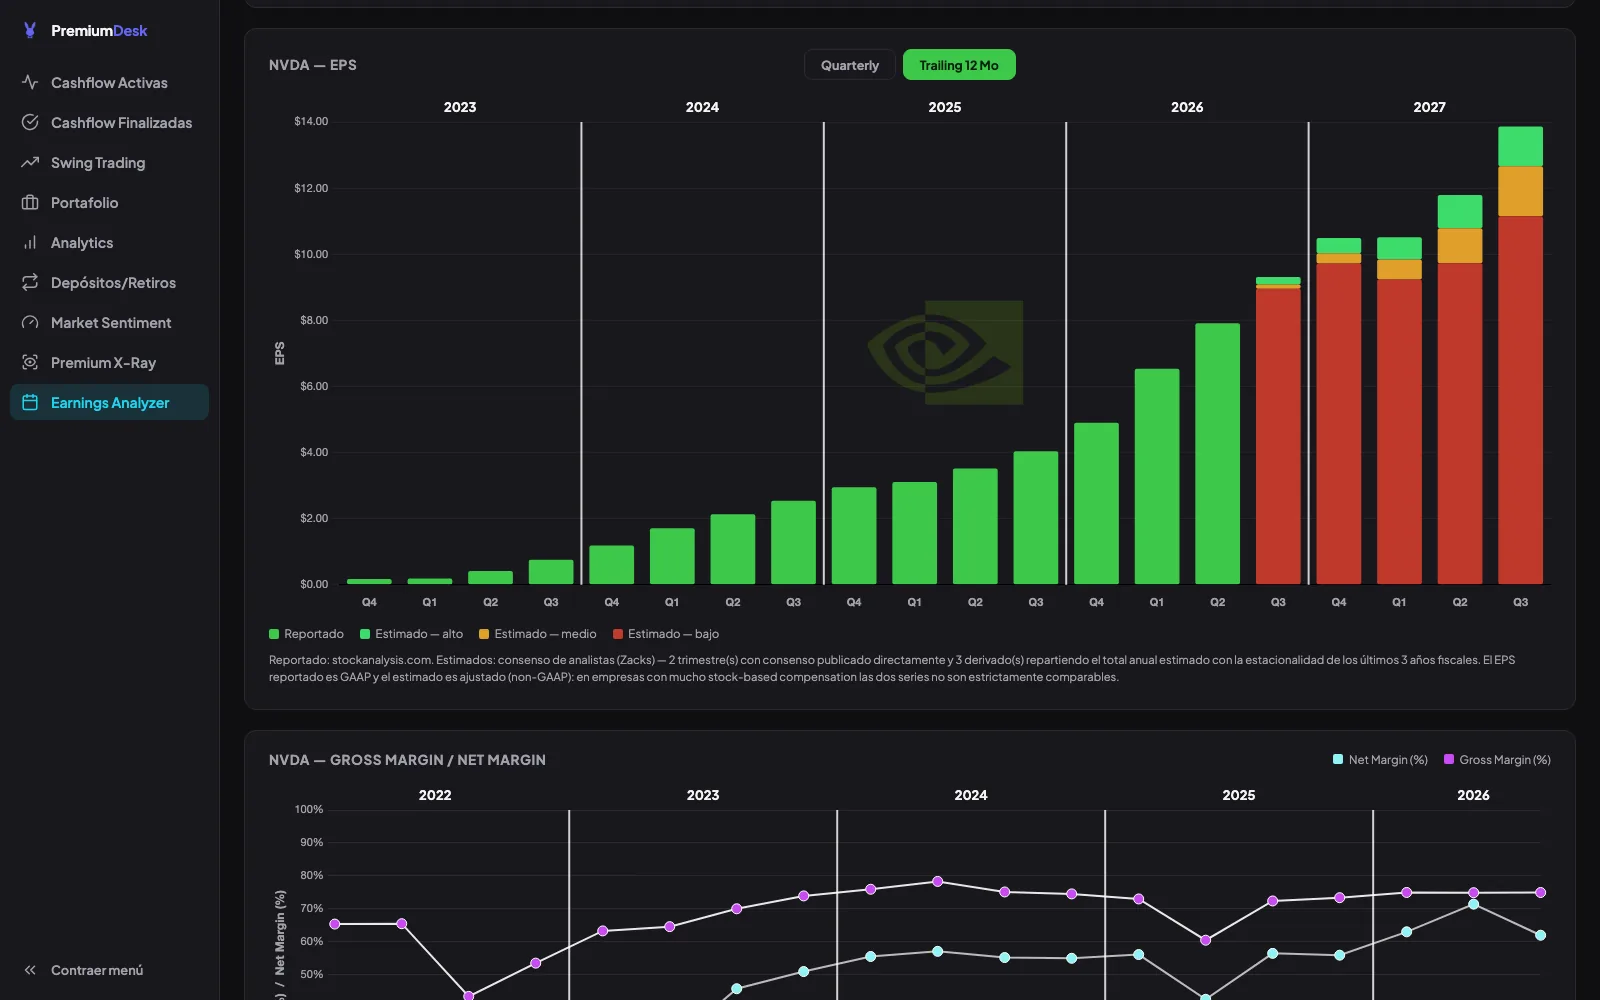
Task: Toggle Estimado — medio legend entry
Action: [538, 634]
